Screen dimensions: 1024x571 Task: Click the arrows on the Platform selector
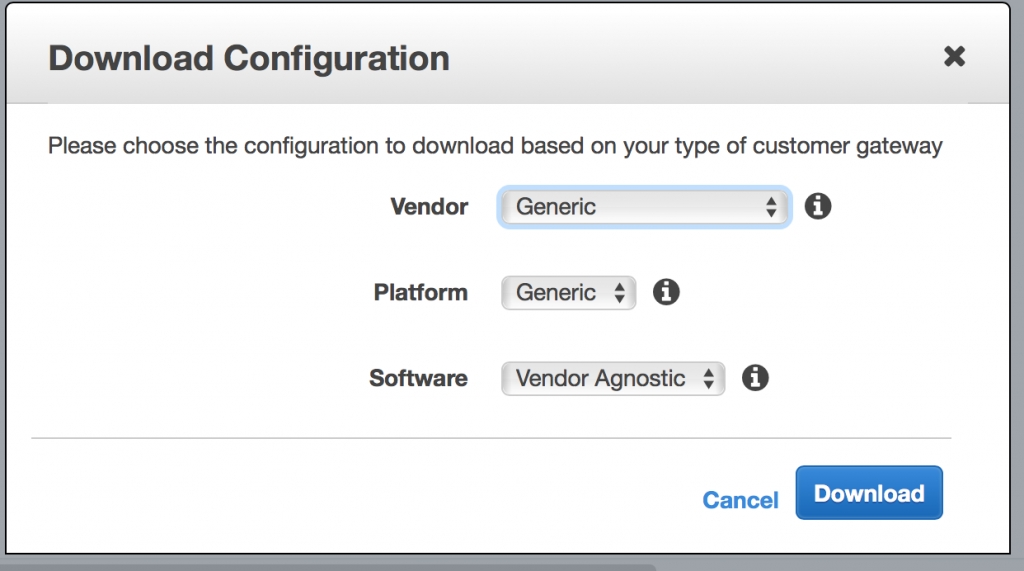coord(620,293)
